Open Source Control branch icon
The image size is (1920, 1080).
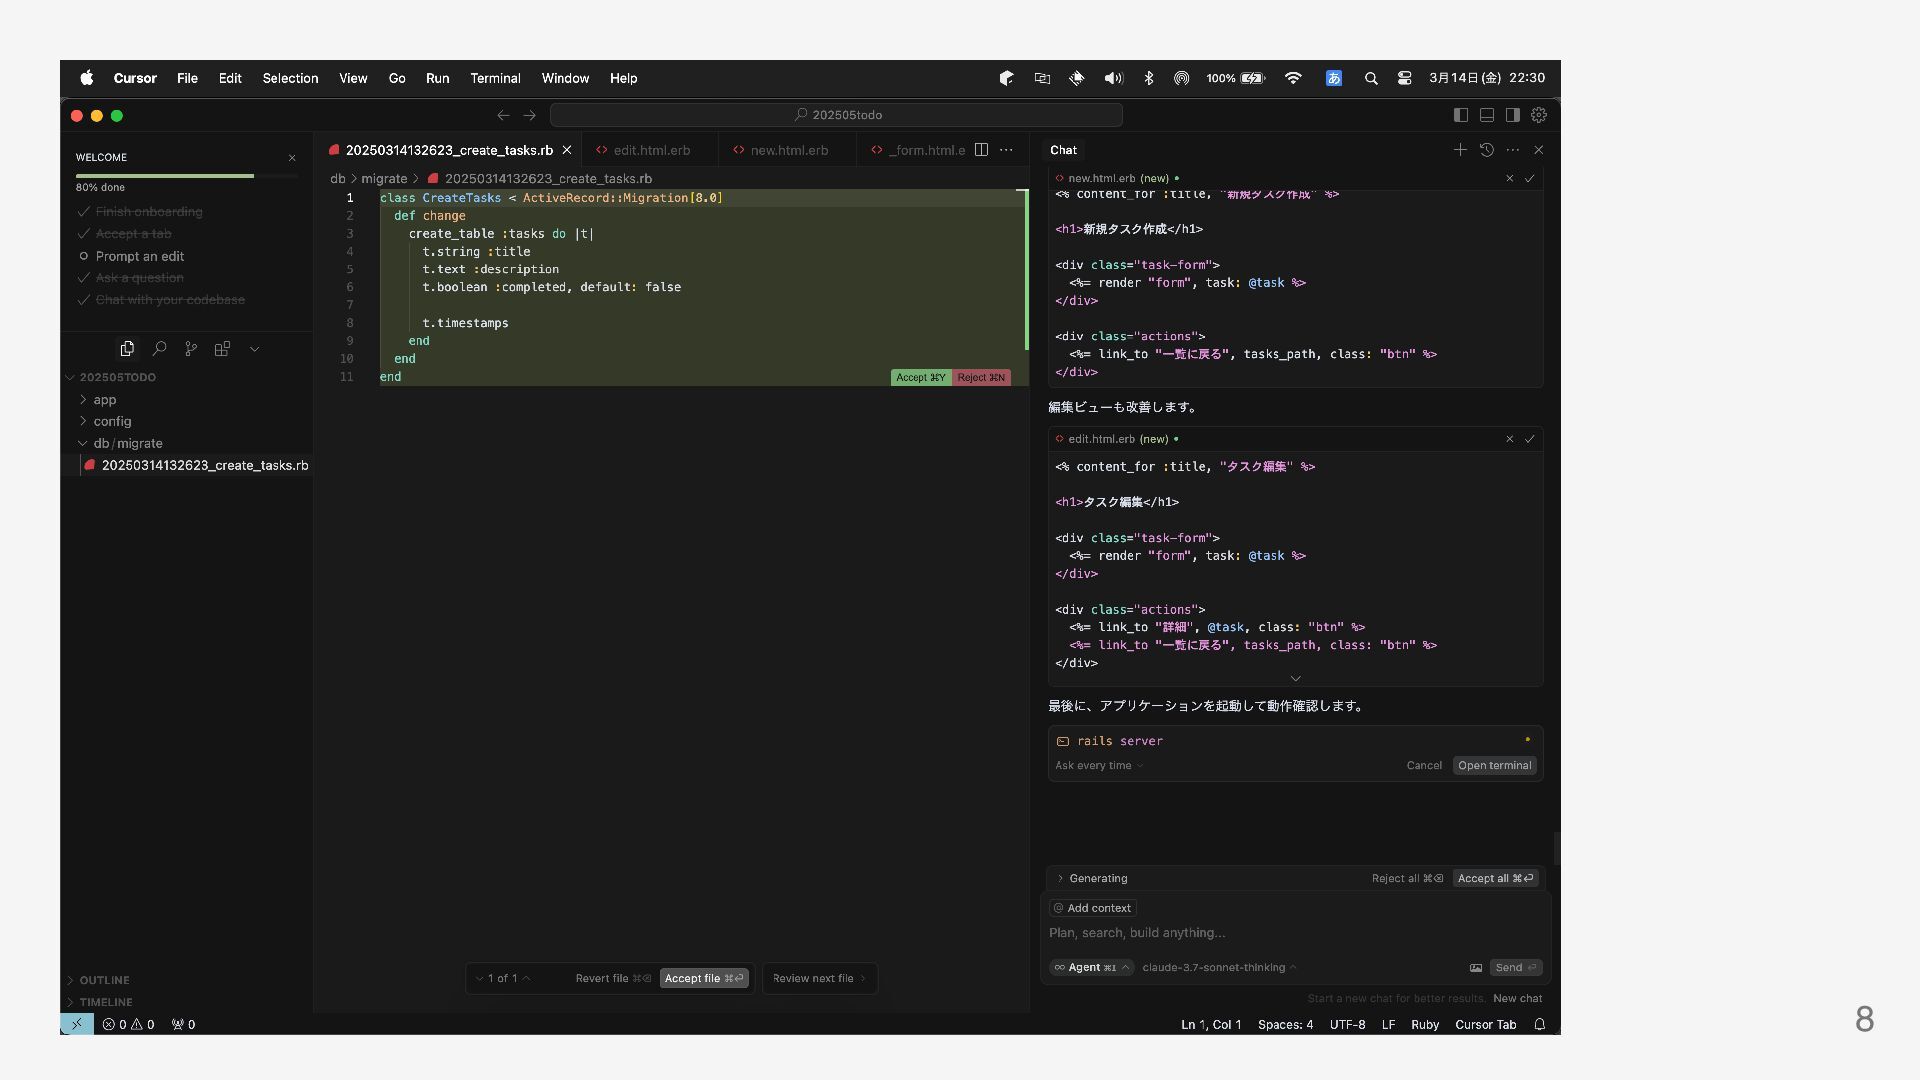point(191,349)
